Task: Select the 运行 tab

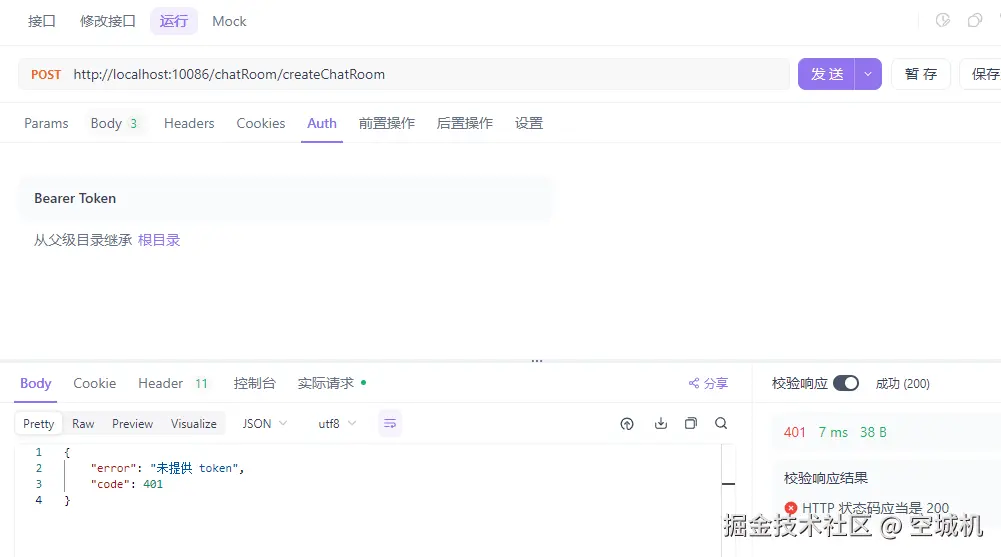Action: tap(174, 21)
